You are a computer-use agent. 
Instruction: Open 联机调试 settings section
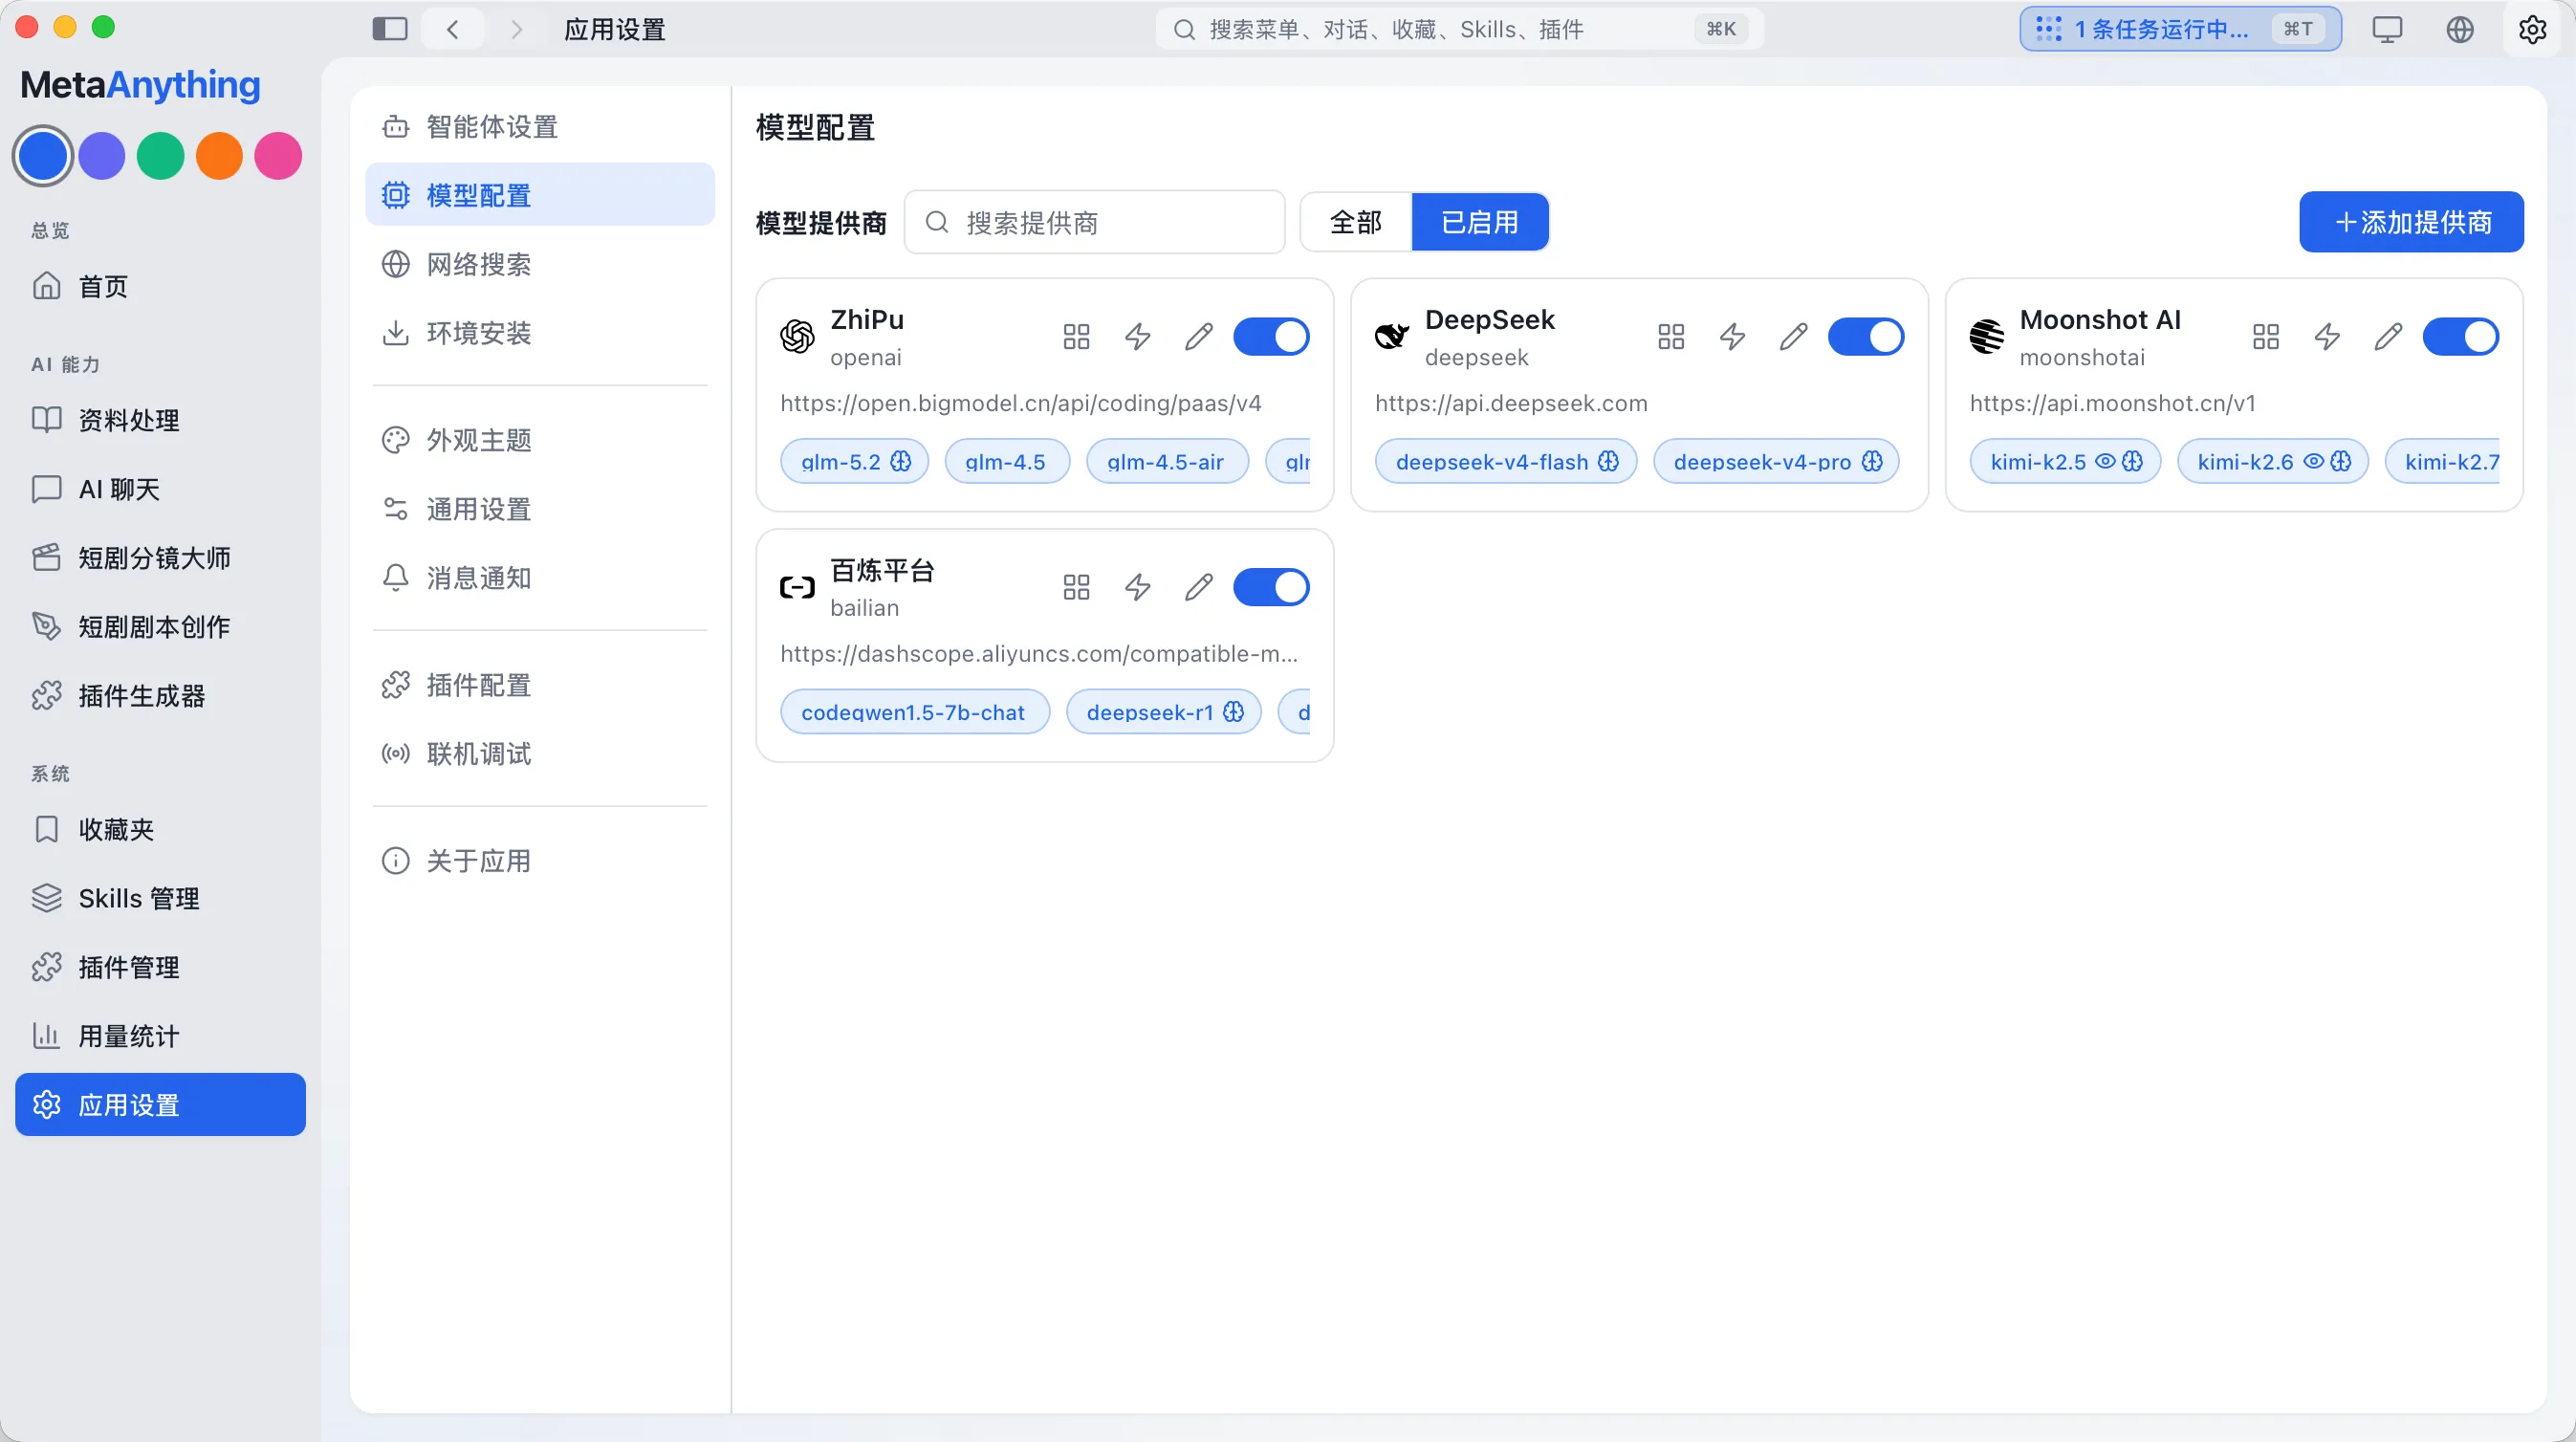(540, 754)
